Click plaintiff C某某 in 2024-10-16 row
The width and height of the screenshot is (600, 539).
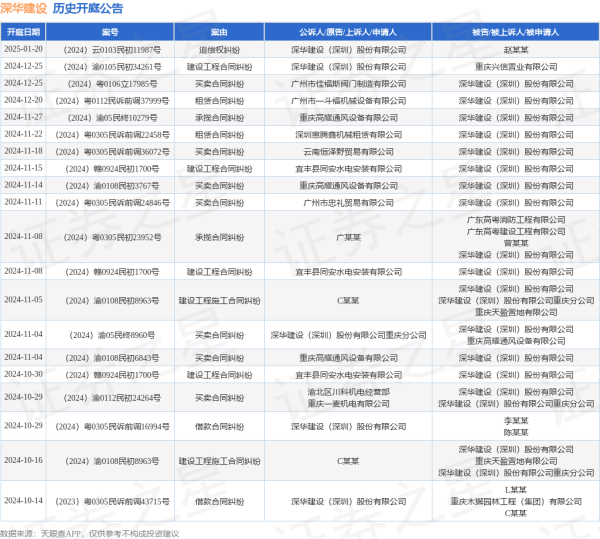pos(348,461)
